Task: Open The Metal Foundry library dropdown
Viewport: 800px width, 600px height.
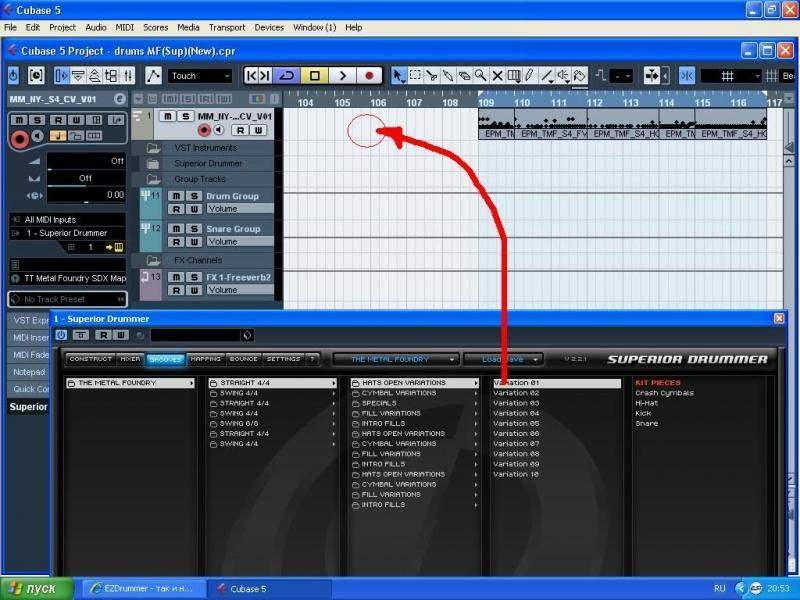Action: click(396, 359)
